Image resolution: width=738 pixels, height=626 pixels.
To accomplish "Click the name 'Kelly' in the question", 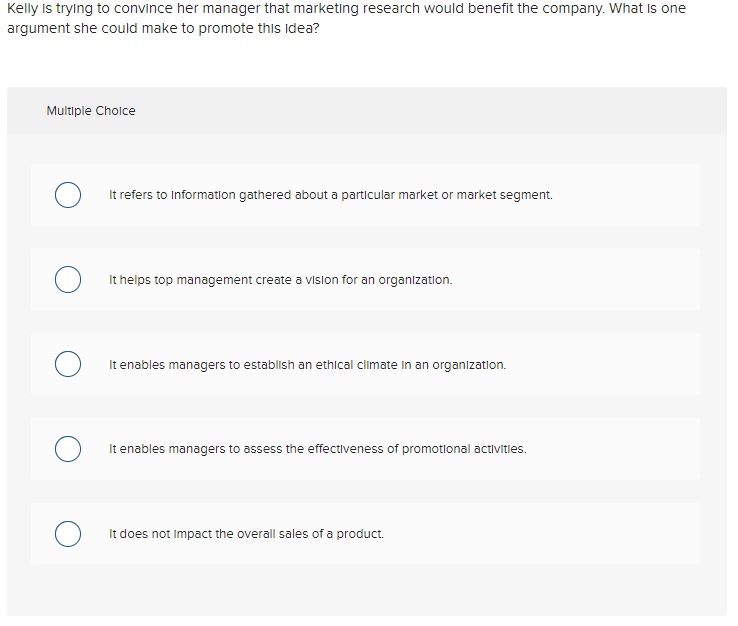I will [x=21, y=8].
